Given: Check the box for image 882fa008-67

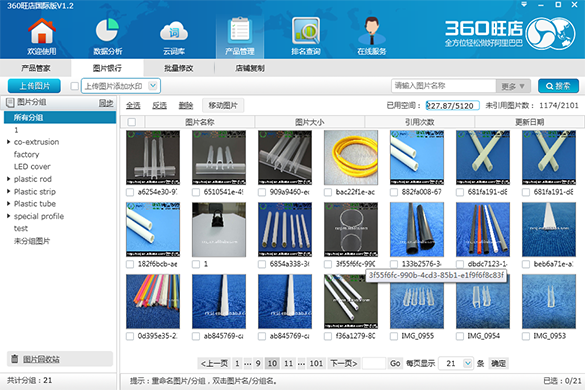Looking at the screenshot, I should point(394,192).
